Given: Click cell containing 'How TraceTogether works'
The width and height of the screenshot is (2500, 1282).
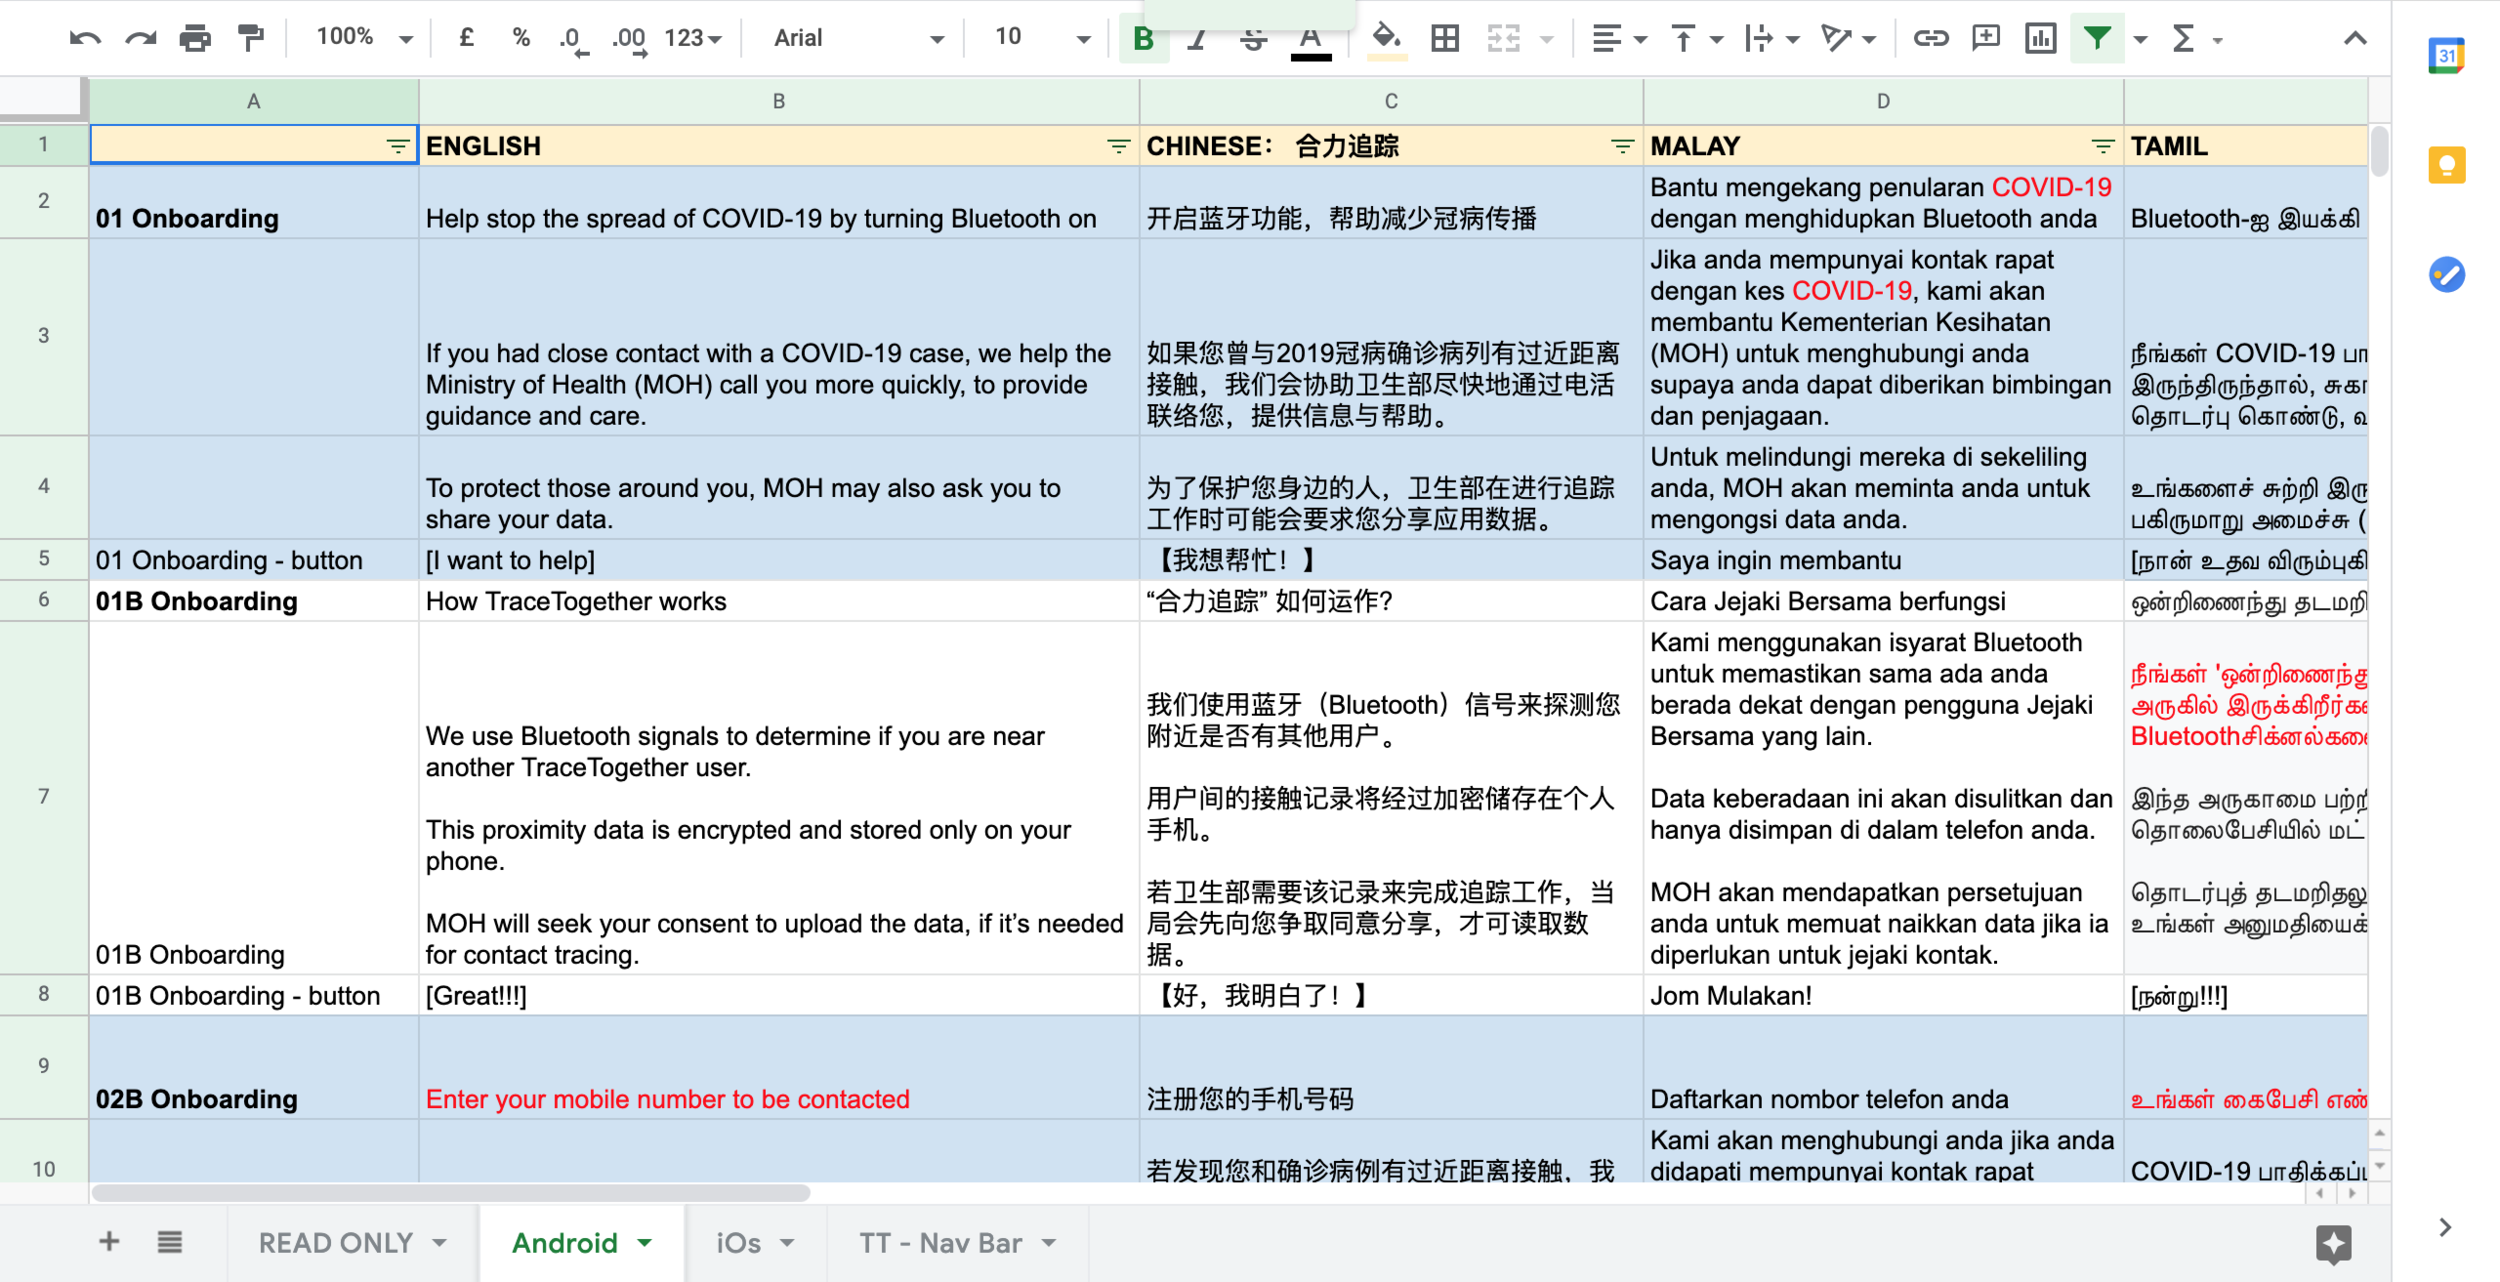Looking at the screenshot, I should (x=778, y=601).
